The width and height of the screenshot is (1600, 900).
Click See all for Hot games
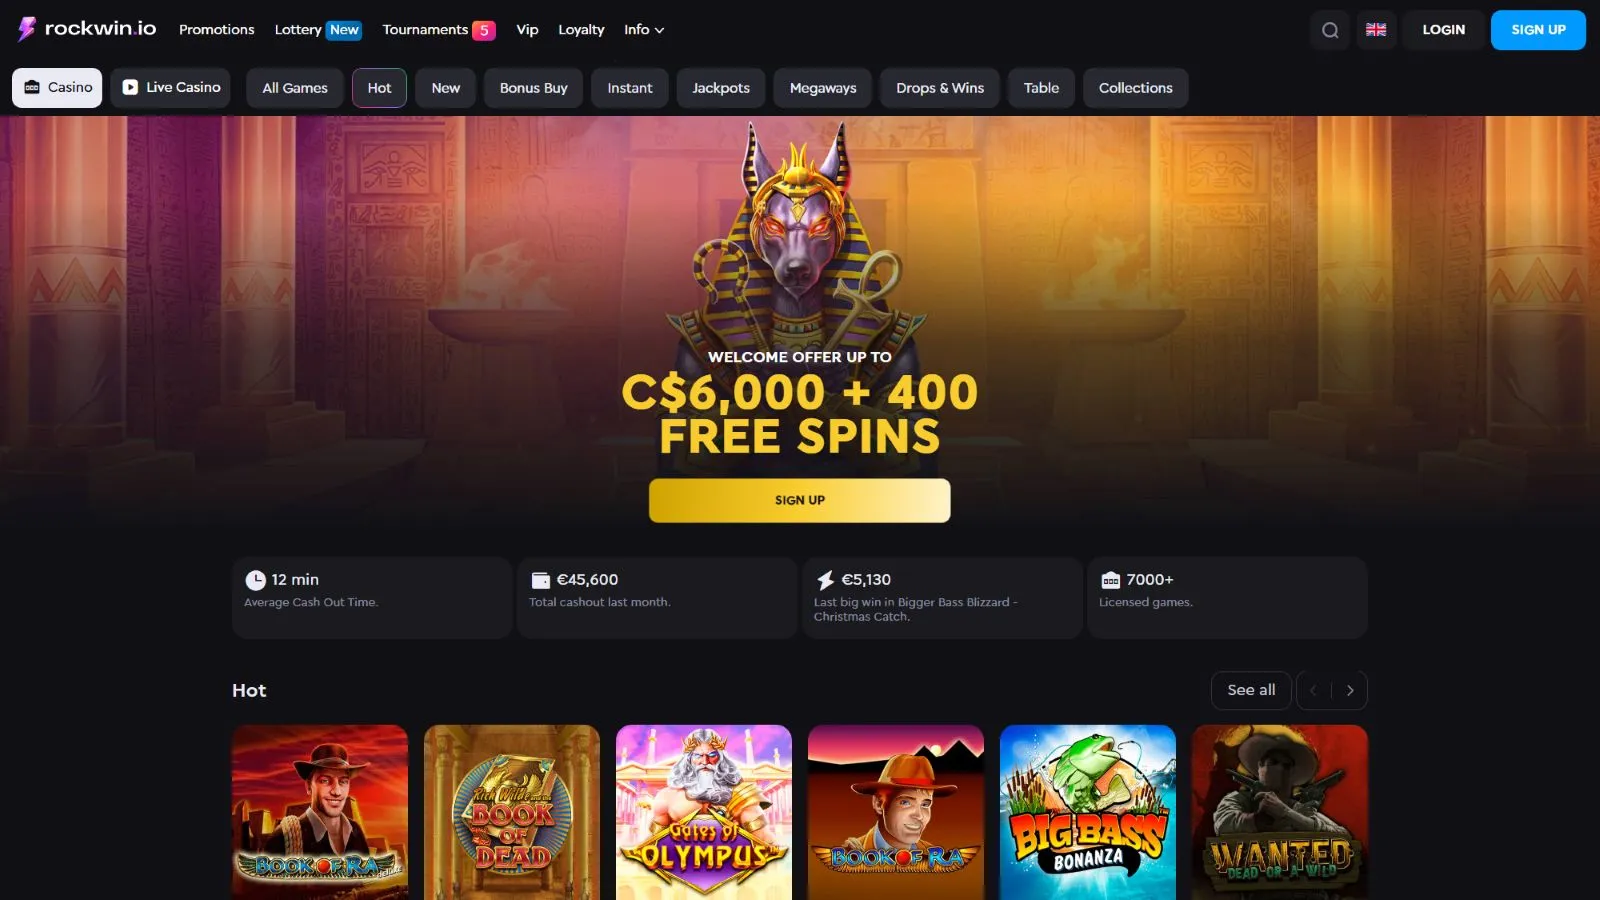(x=1251, y=690)
